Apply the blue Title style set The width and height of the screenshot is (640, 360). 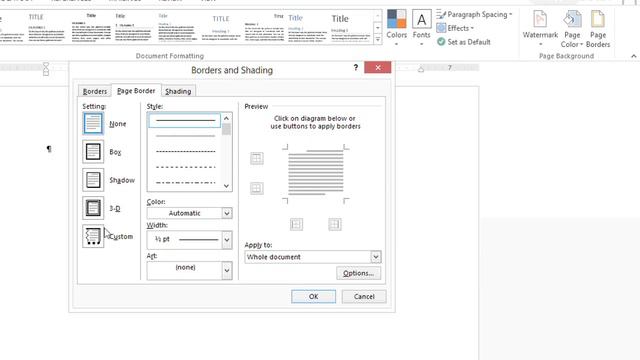click(307, 28)
